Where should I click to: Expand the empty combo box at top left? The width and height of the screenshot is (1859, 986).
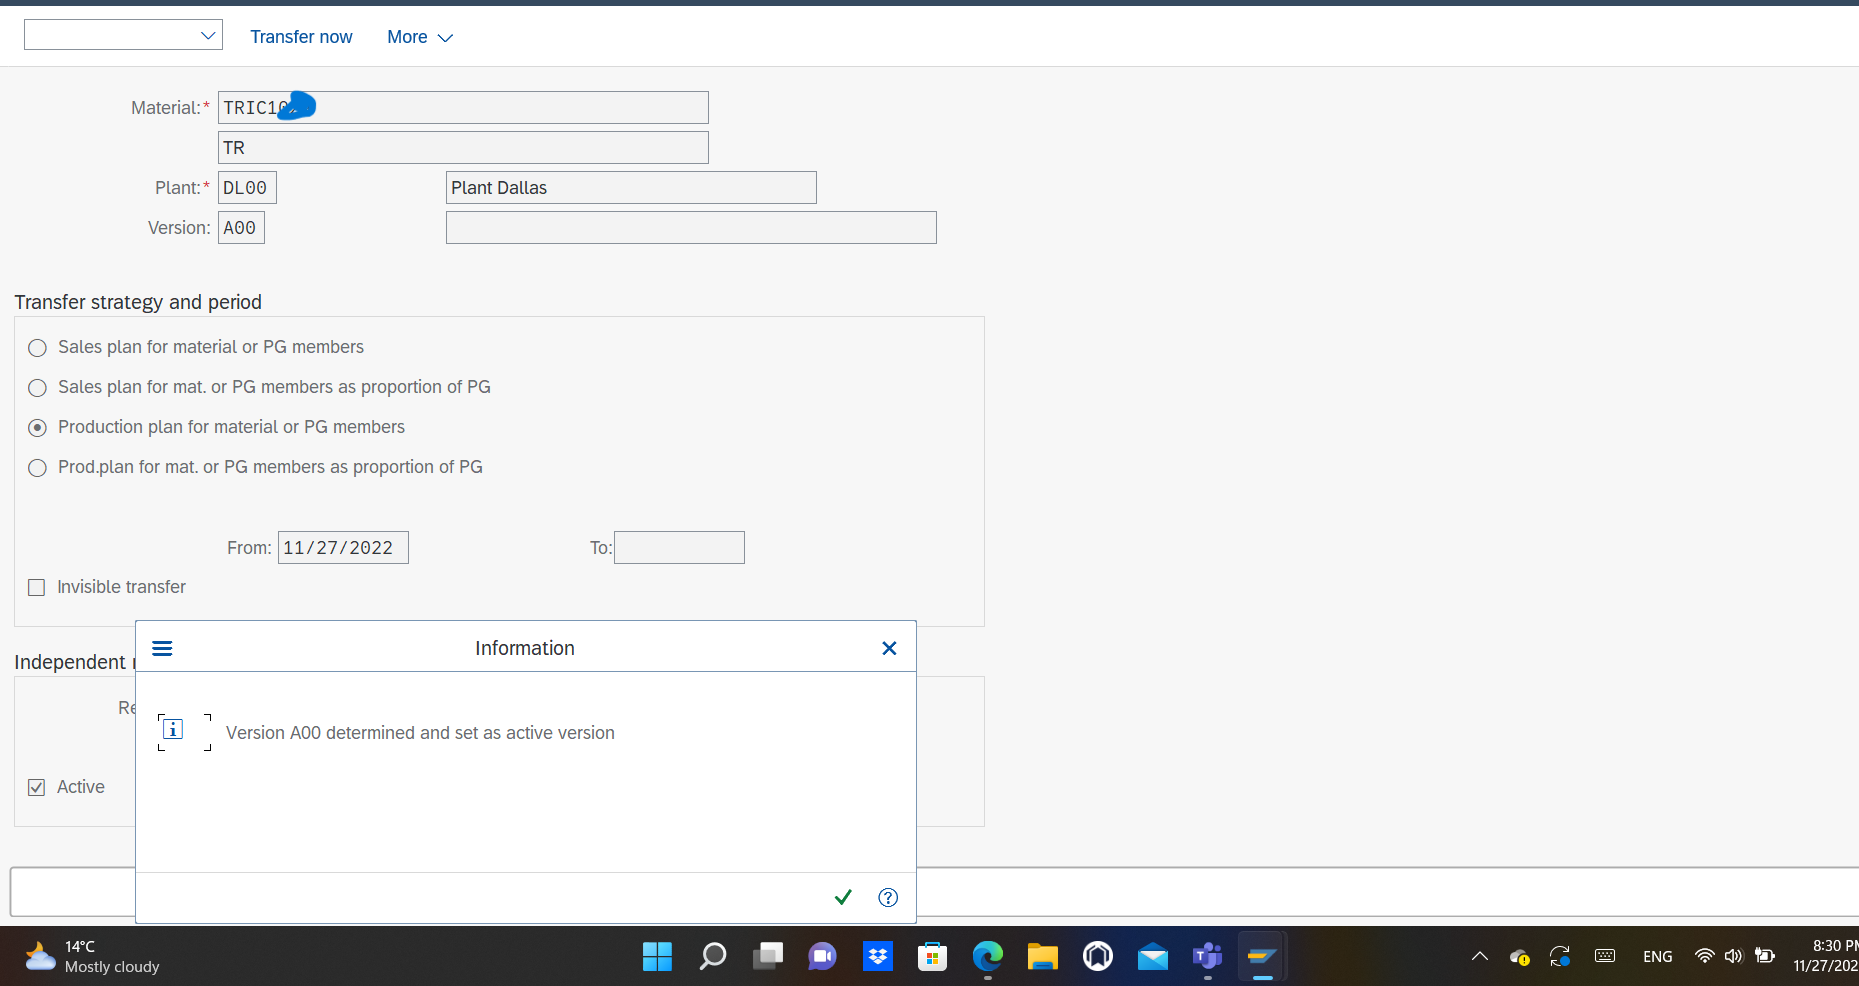tap(208, 34)
